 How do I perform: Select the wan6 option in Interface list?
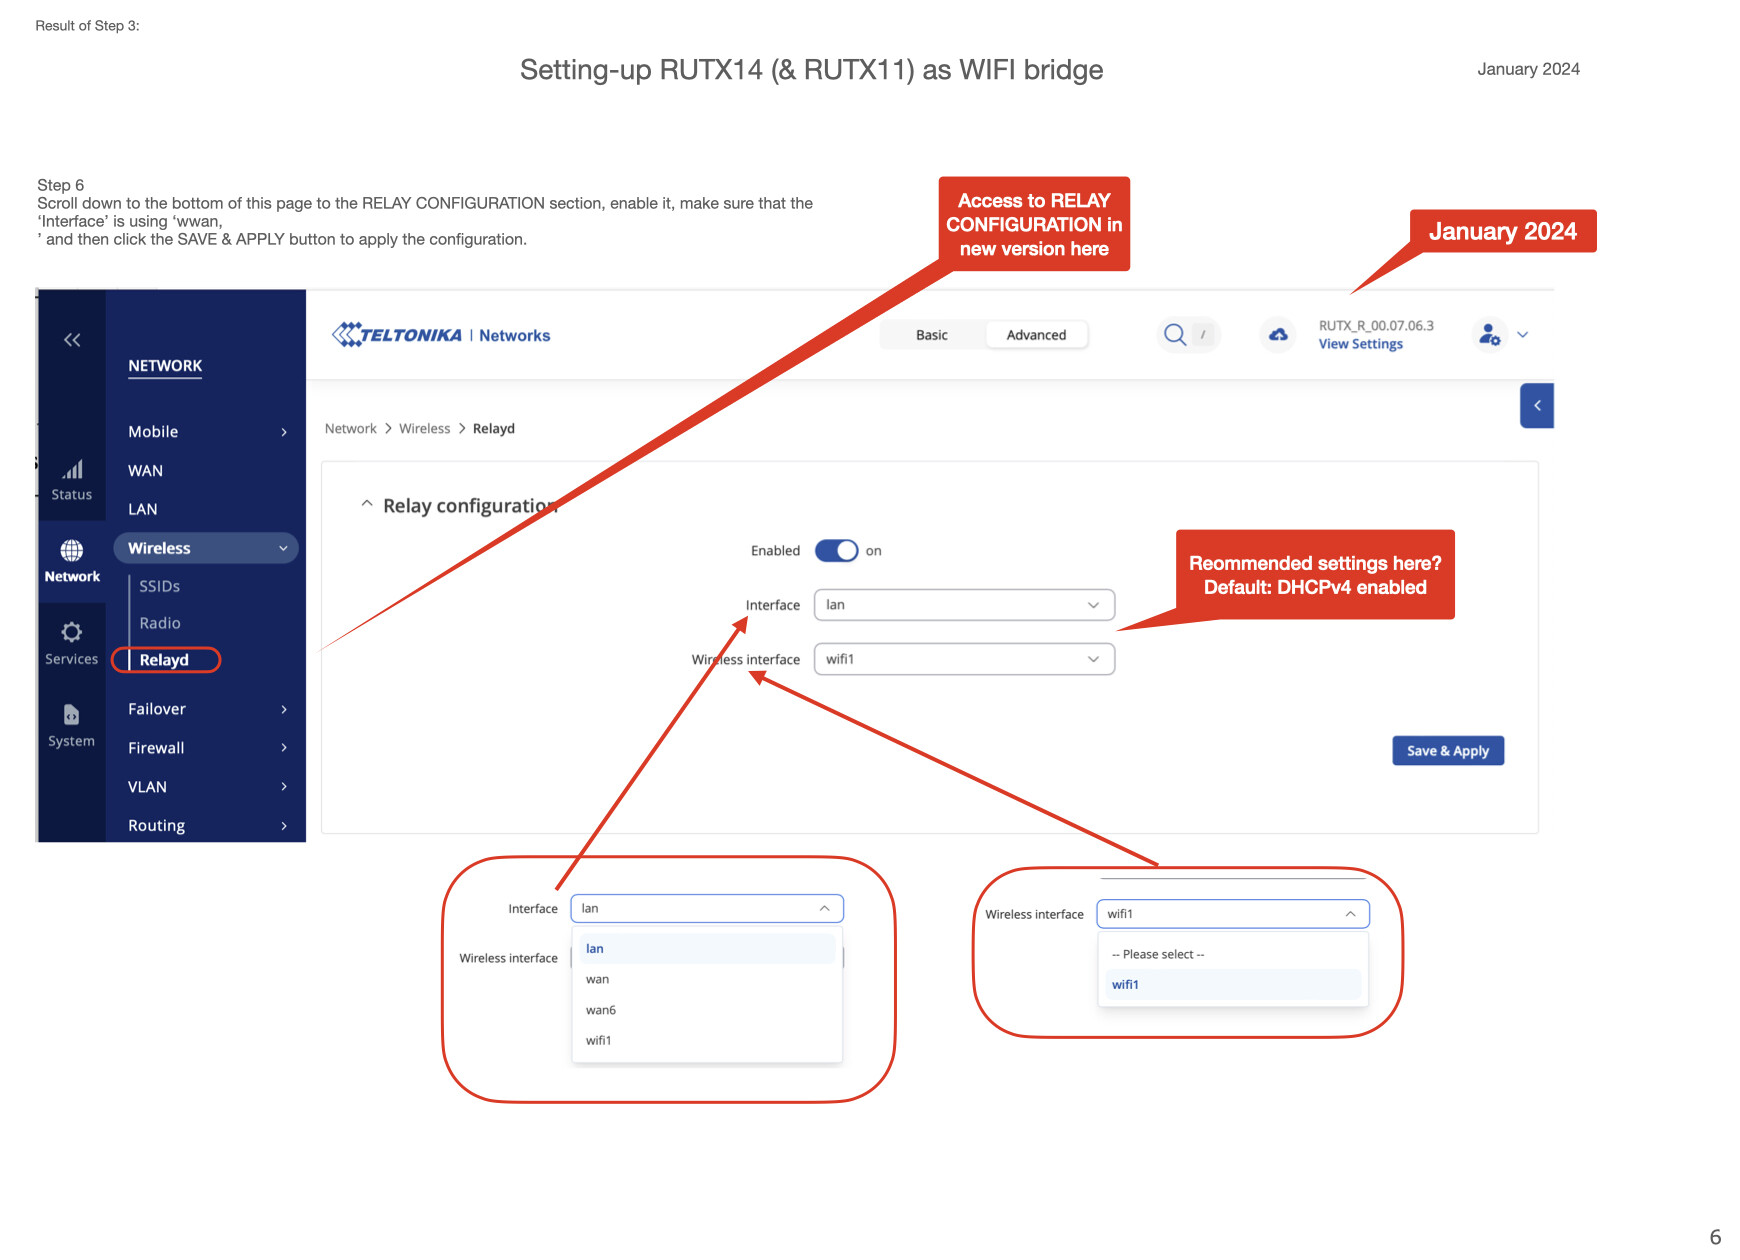pyautogui.click(x=707, y=1011)
